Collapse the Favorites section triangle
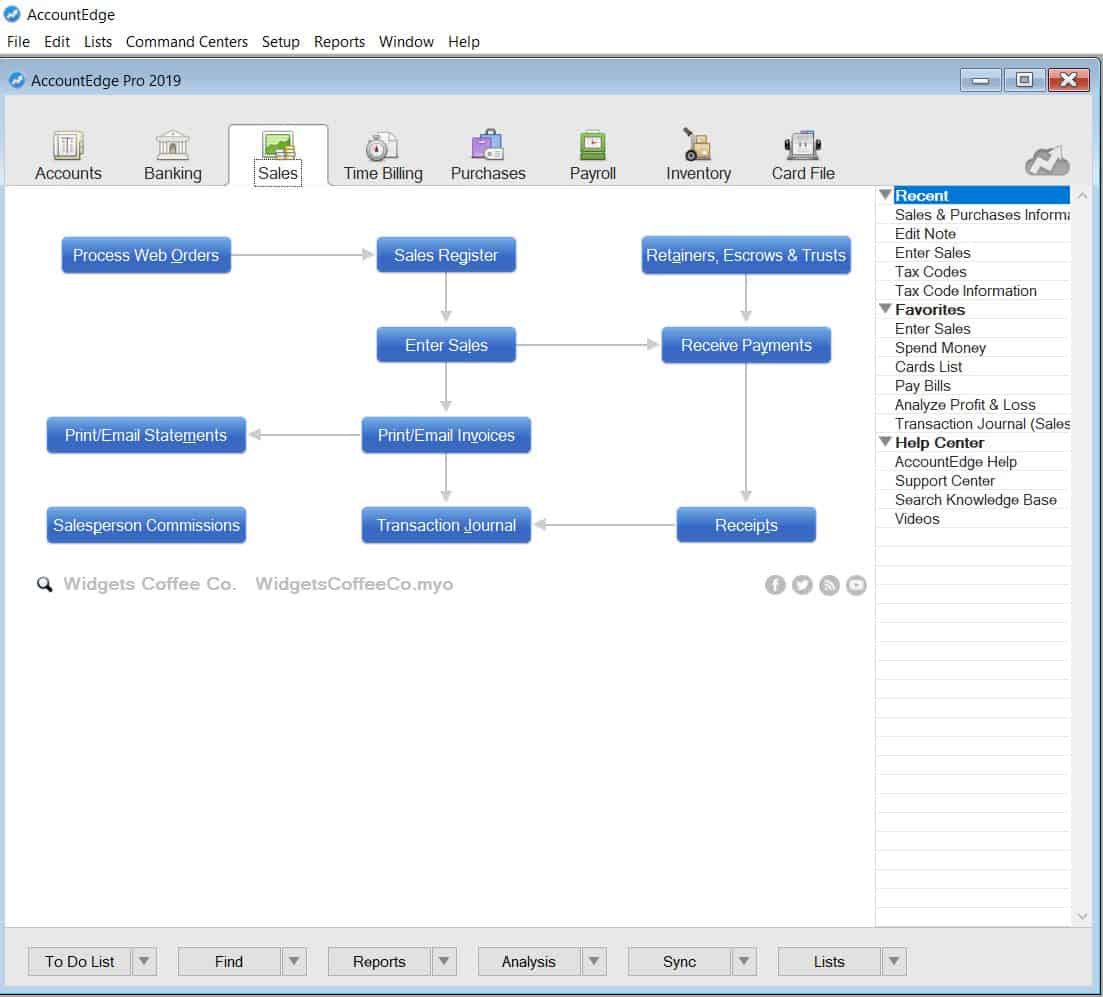The width and height of the screenshot is (1103, 997). [886, 308]
